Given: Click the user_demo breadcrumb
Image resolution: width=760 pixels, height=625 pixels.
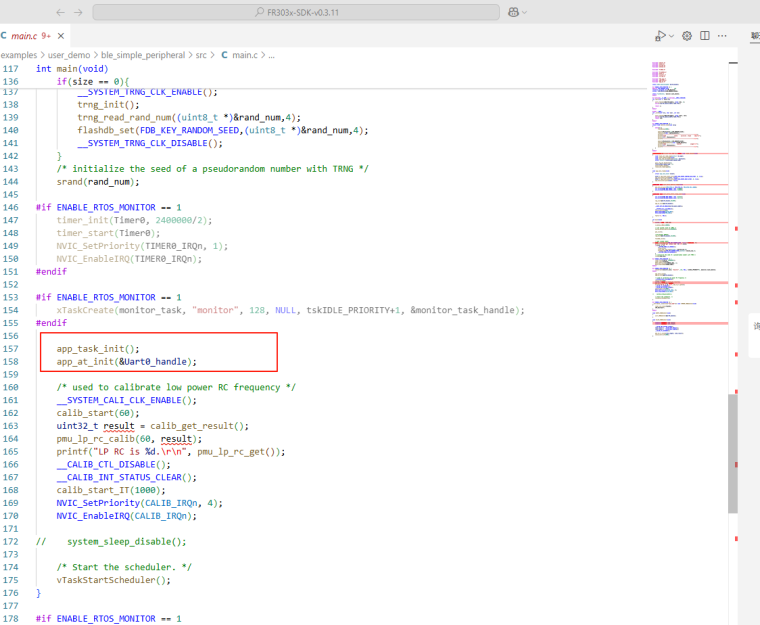Looking at the screenshot, I should [x=67, y=55].
